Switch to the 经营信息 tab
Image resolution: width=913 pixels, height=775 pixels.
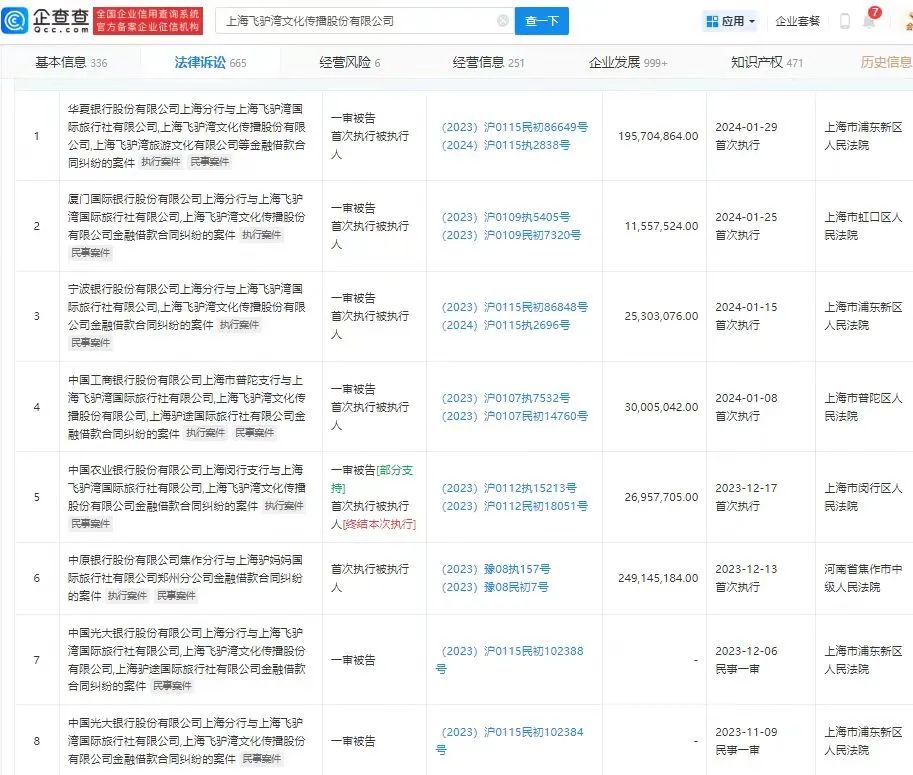pos(489,62)
